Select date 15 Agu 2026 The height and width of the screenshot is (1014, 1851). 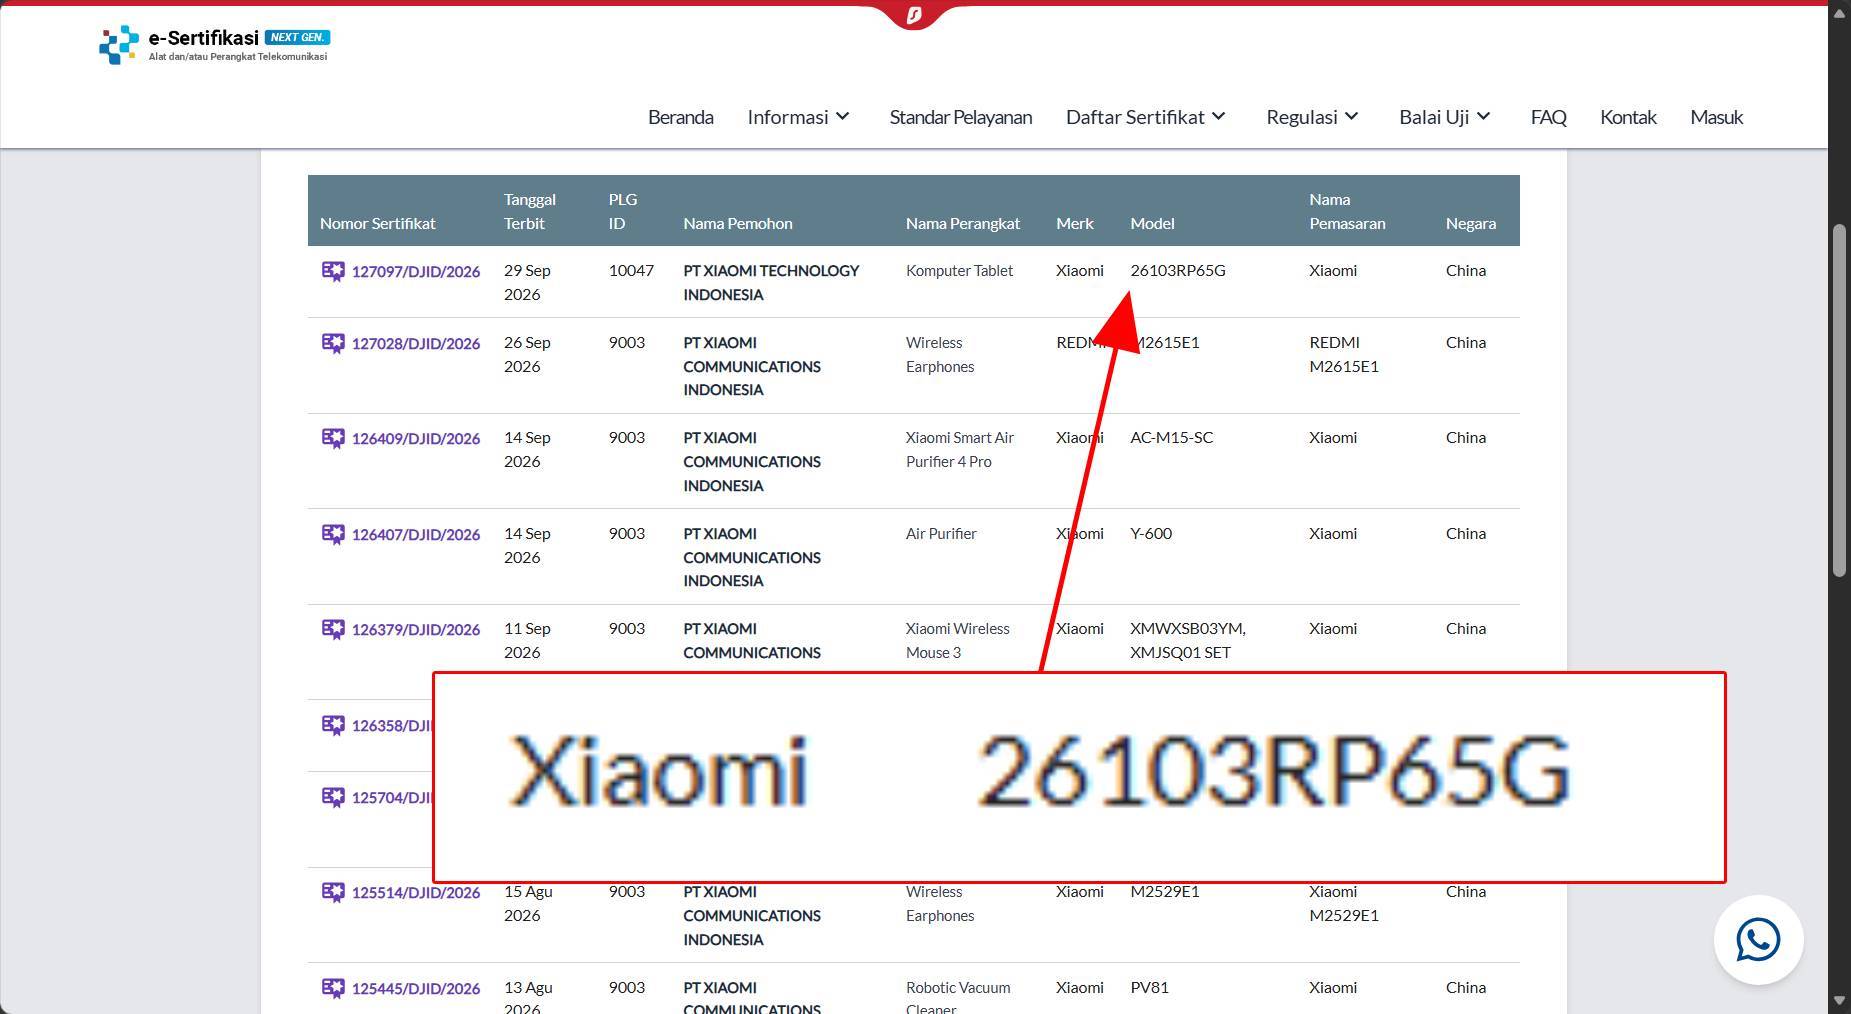(x=528, y=903)
